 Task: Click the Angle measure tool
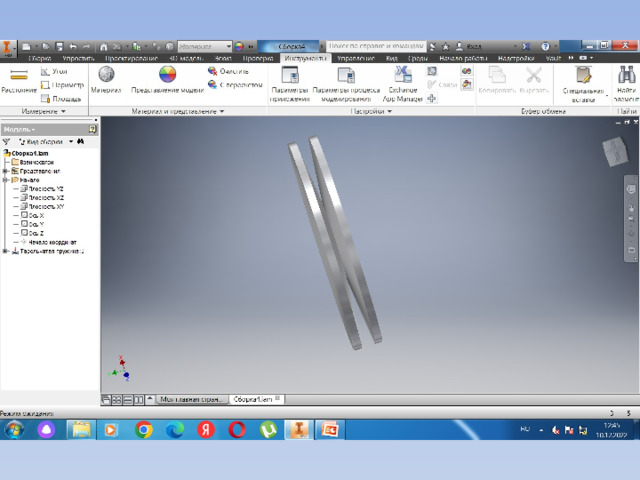[x=57, y=72]
